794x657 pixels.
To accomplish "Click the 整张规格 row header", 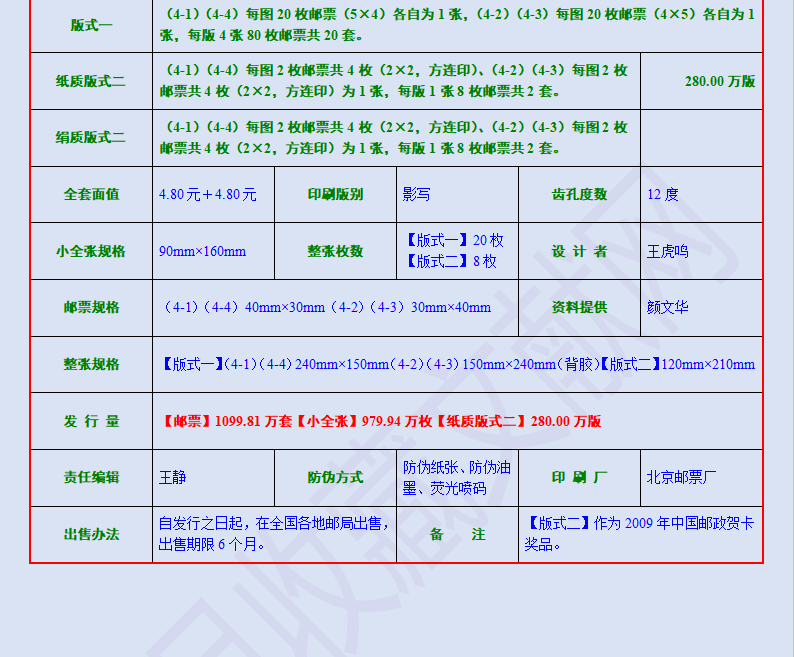I will 91,364.
